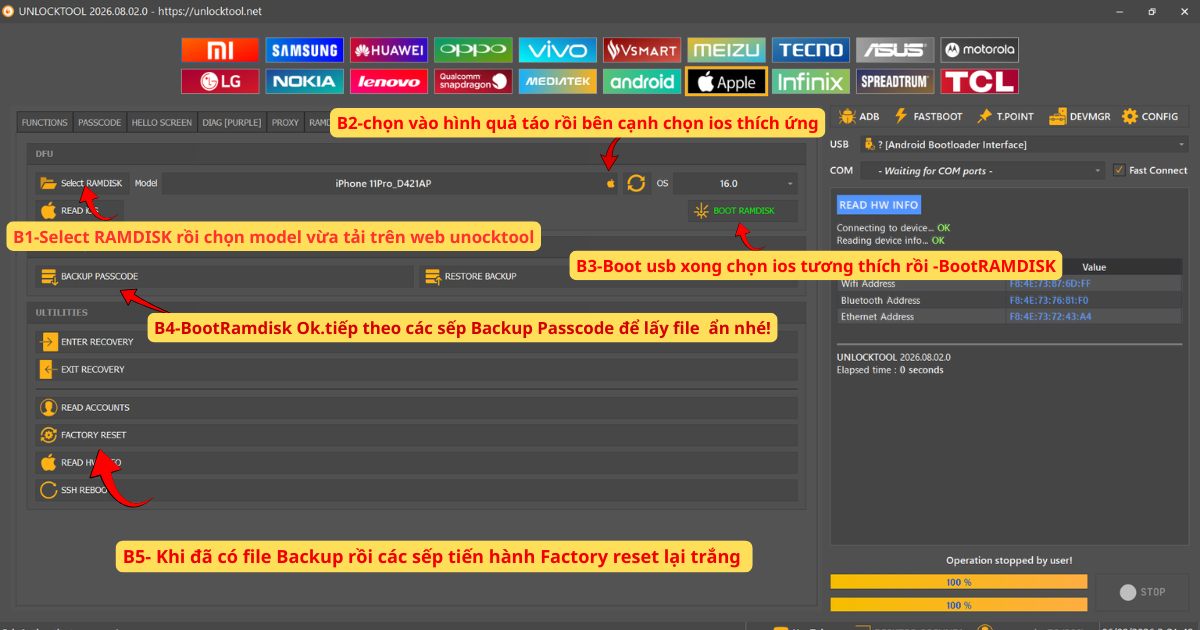1200x630 pixels.
Task: Toggle the Fast Connect checkbox
Action: 1119,170
